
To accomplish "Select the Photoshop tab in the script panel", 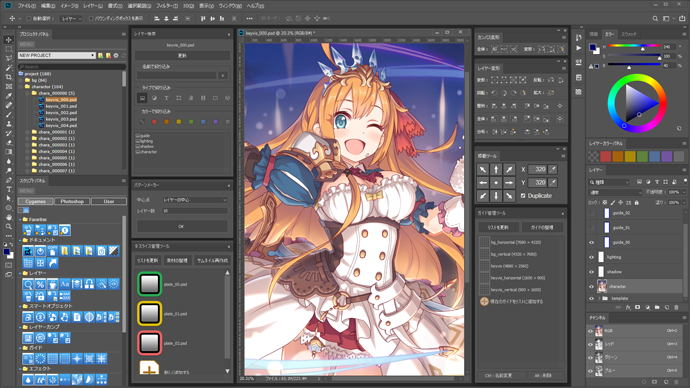I will 72,201.
